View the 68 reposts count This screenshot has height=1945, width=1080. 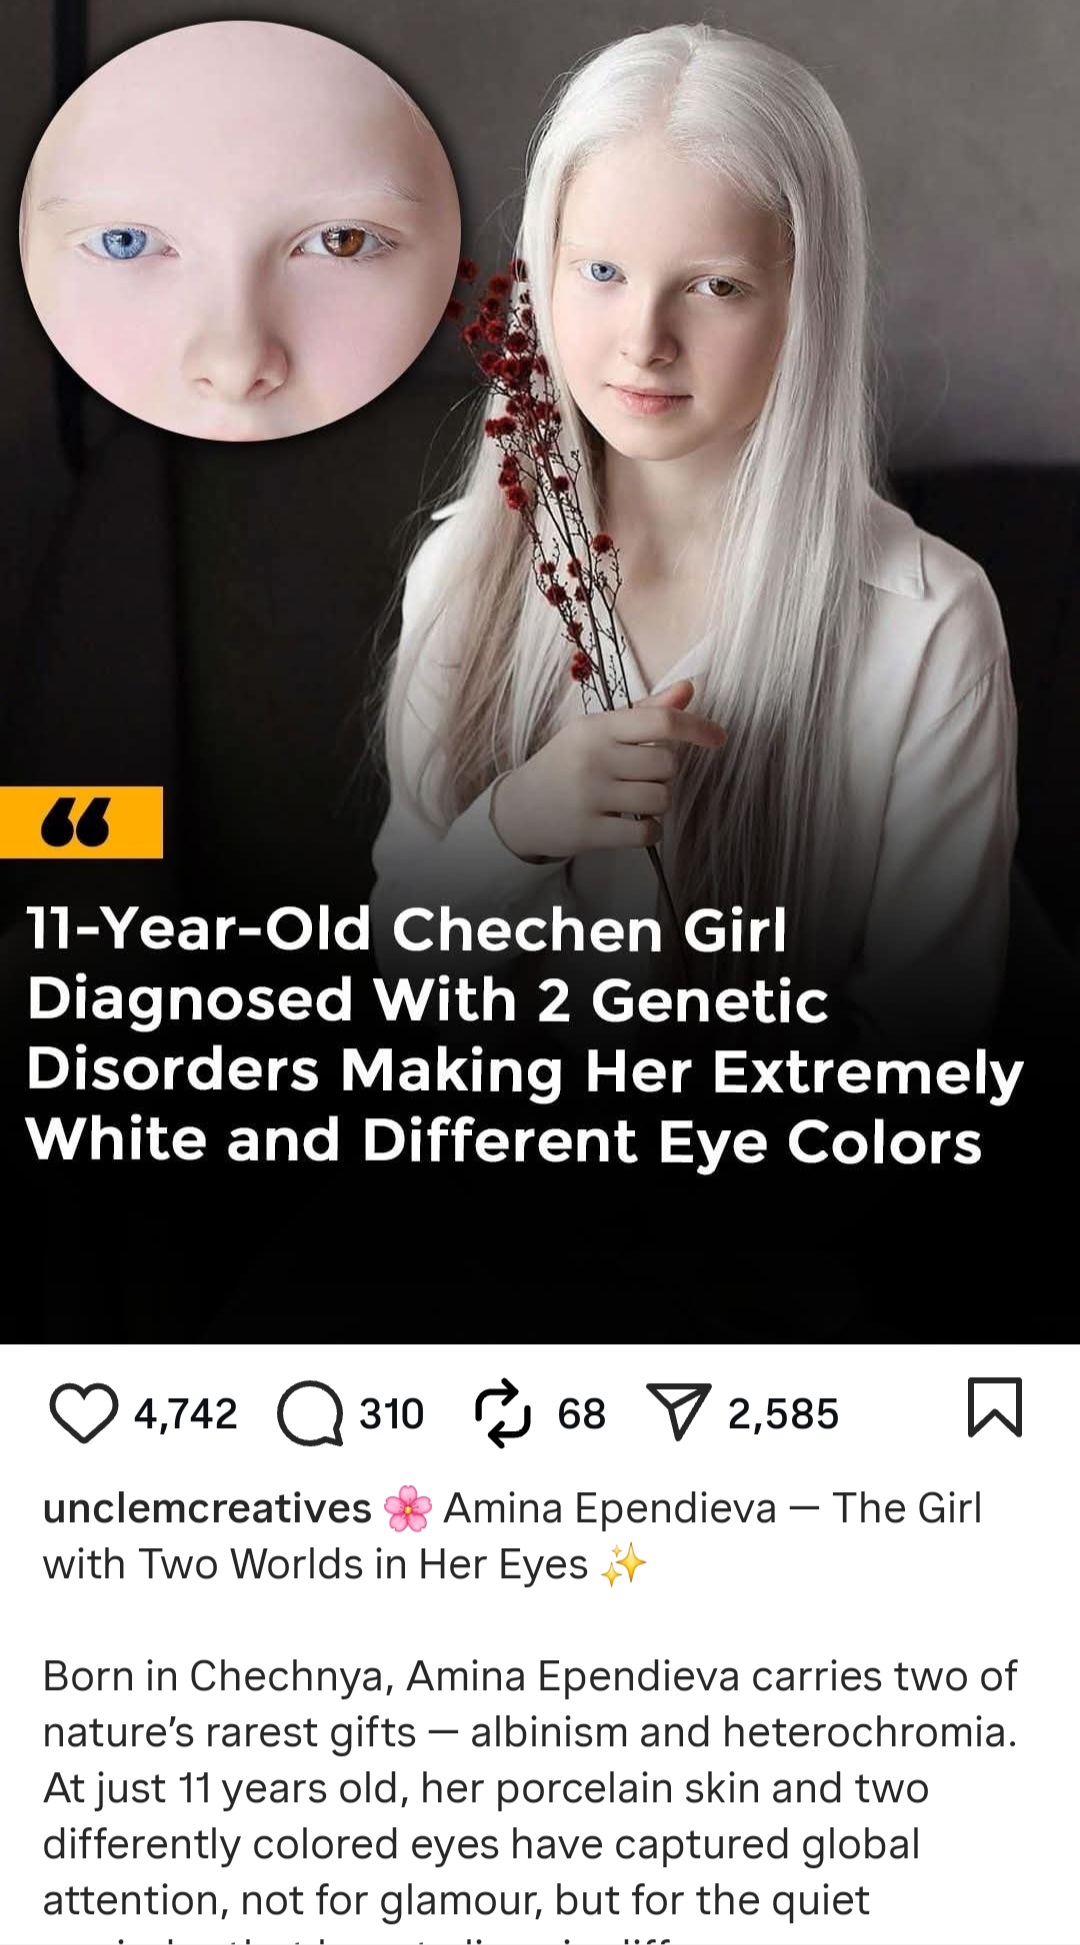[x=581, y=1414]
